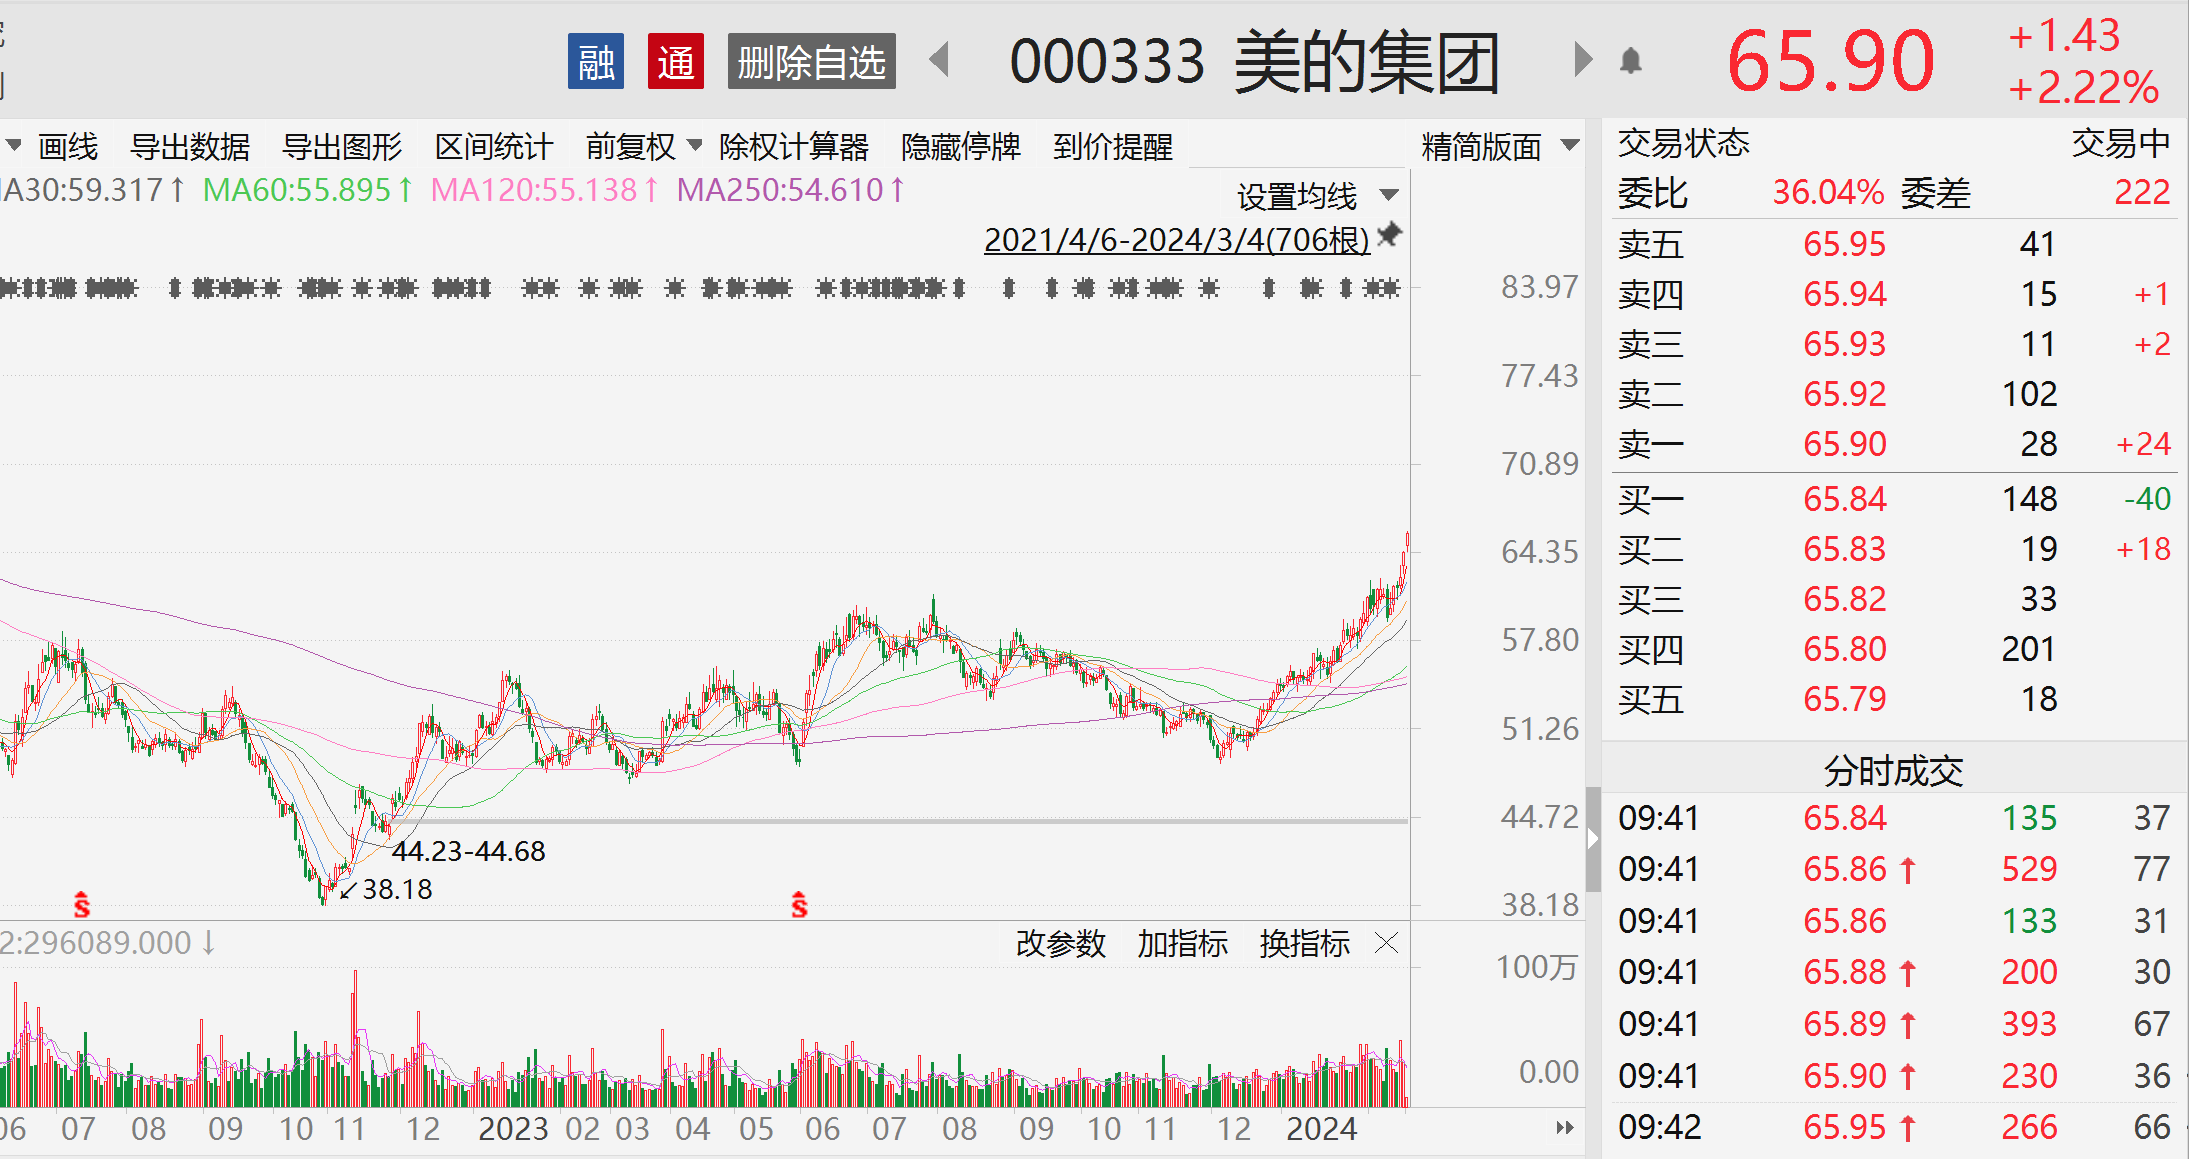Toggle 隐藏停牌 hide suspension option

(x=960, y=147)
